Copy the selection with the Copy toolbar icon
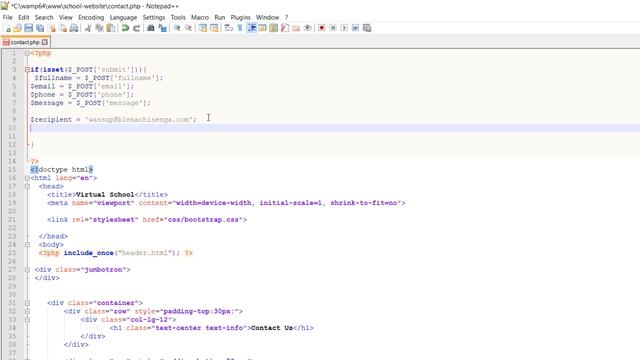The width and height of the screenshot is (640, 360). point(99,28)
